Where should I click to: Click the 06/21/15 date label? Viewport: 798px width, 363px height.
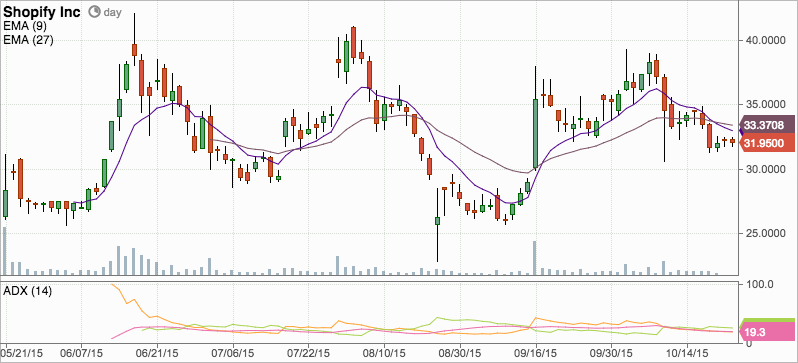point(156,352)
